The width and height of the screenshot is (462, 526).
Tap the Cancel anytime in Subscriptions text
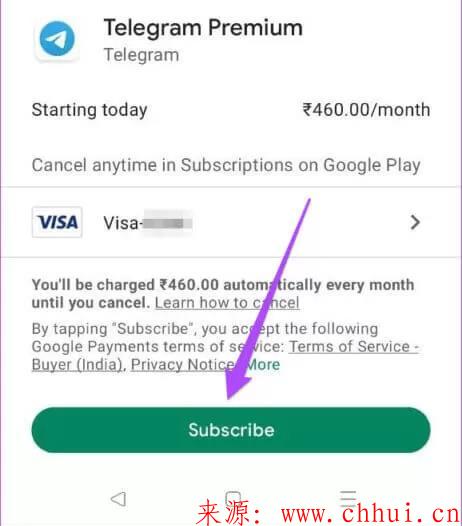click(226, 165)
